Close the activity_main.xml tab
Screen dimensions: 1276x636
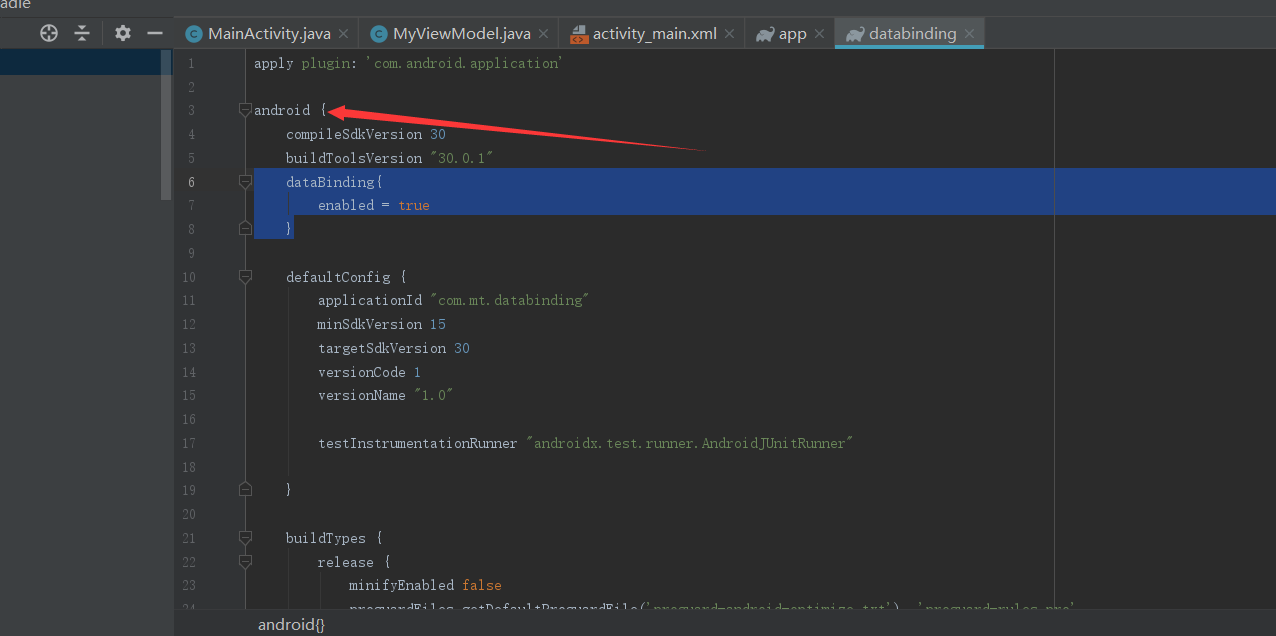pyautogui.click(x=730, y=34)
